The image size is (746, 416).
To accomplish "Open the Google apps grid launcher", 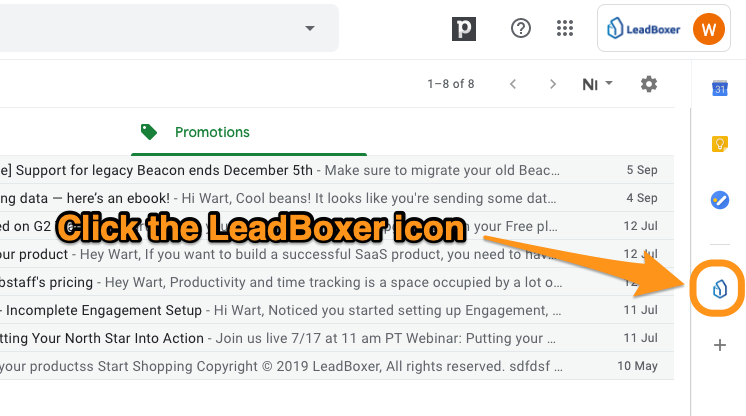I will click(x=565, y=28).
